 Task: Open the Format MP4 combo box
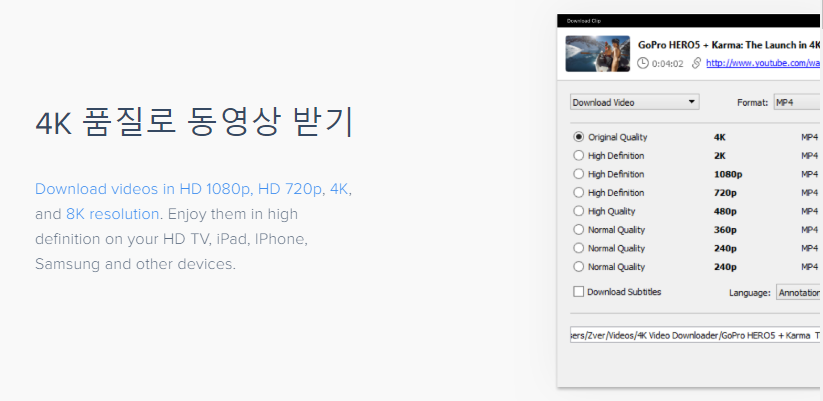coord(797,102)
